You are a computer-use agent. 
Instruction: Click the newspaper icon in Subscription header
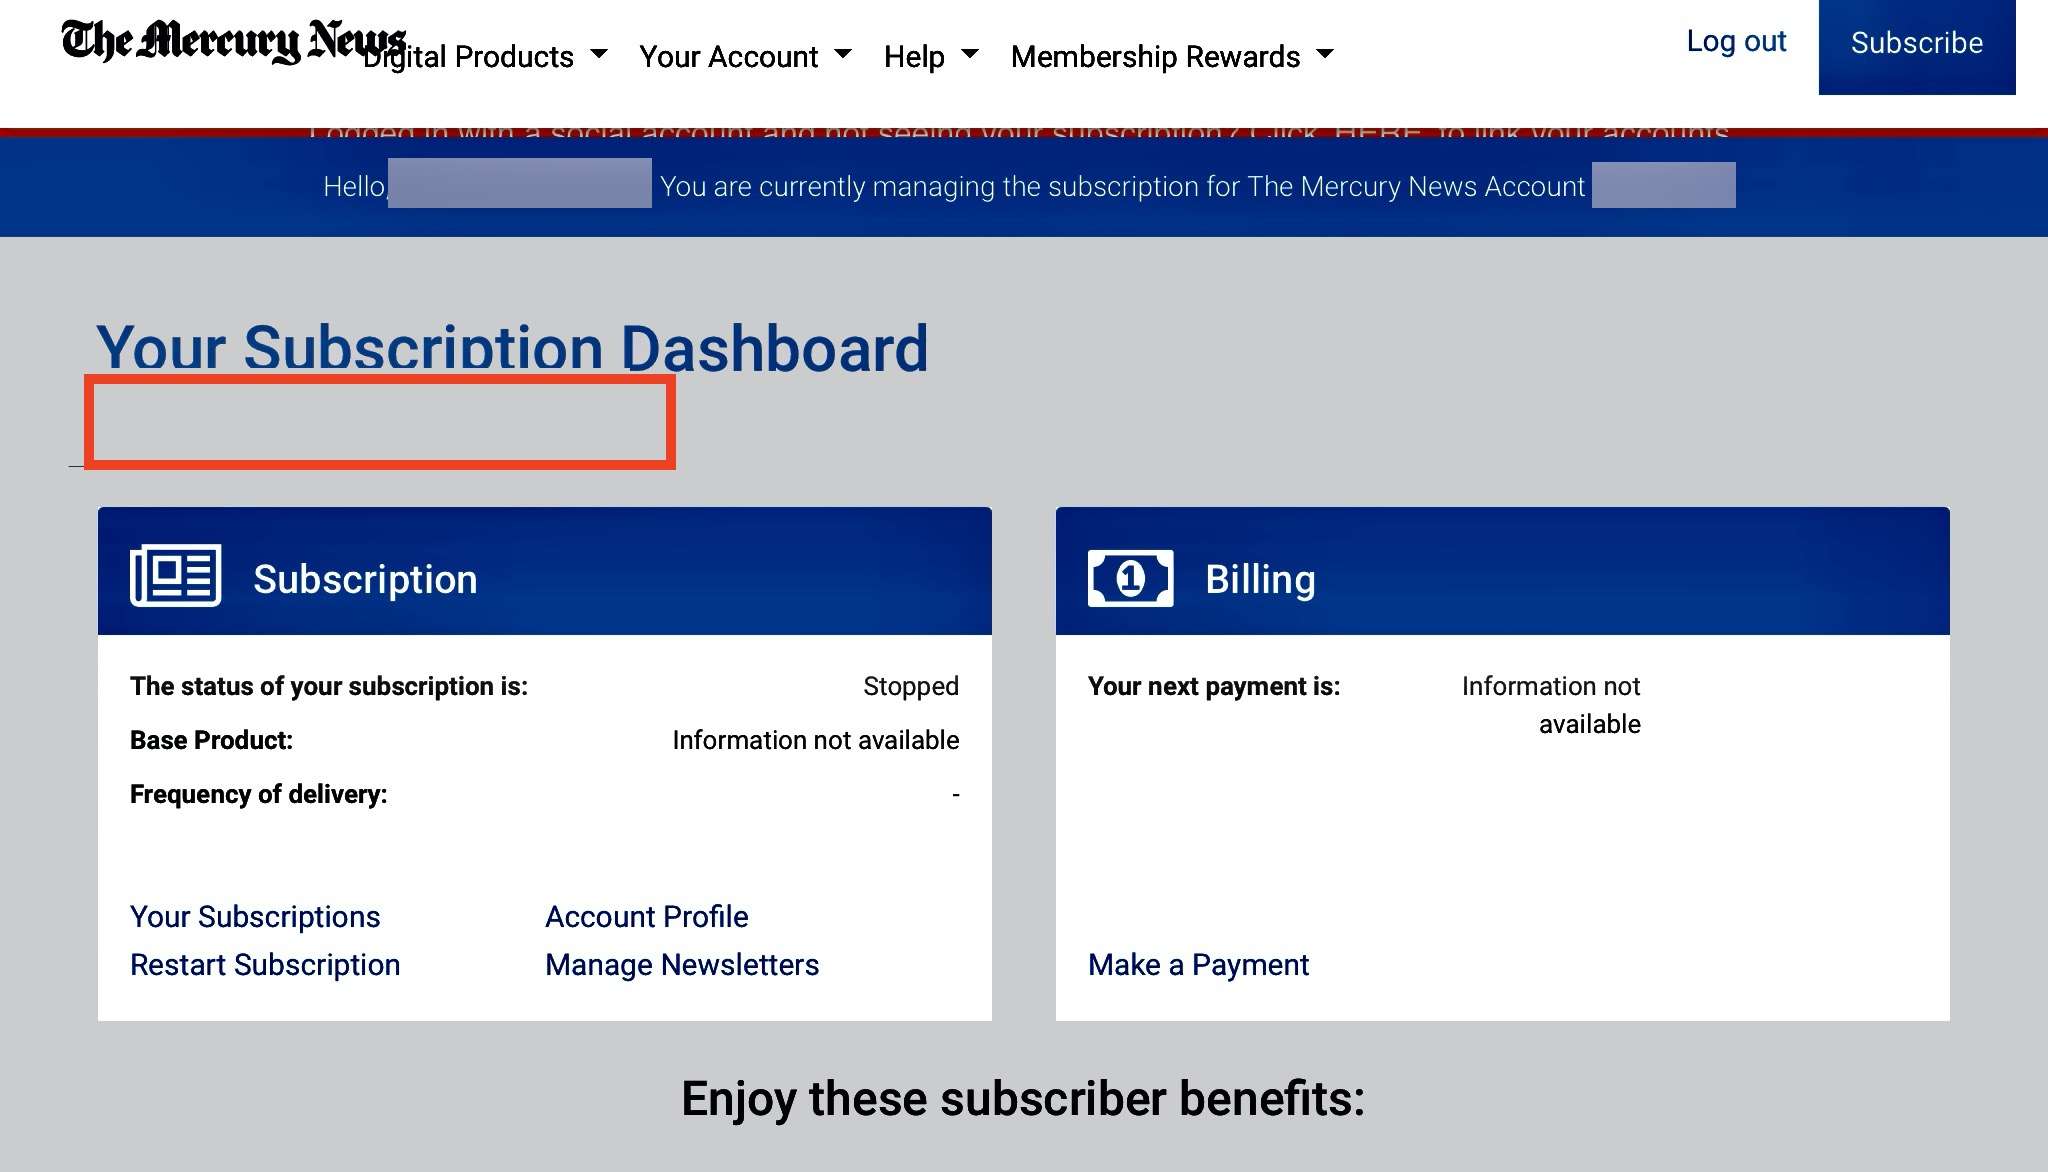point(175,575)
